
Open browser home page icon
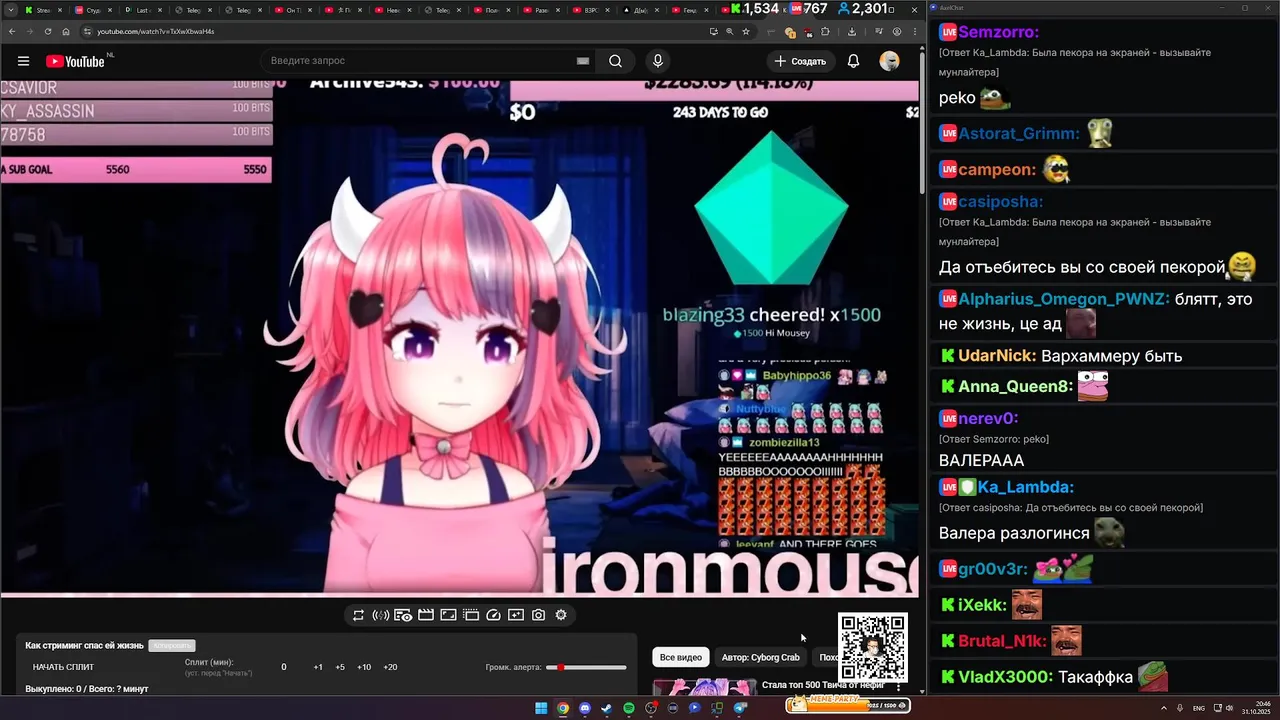point(66,31)
